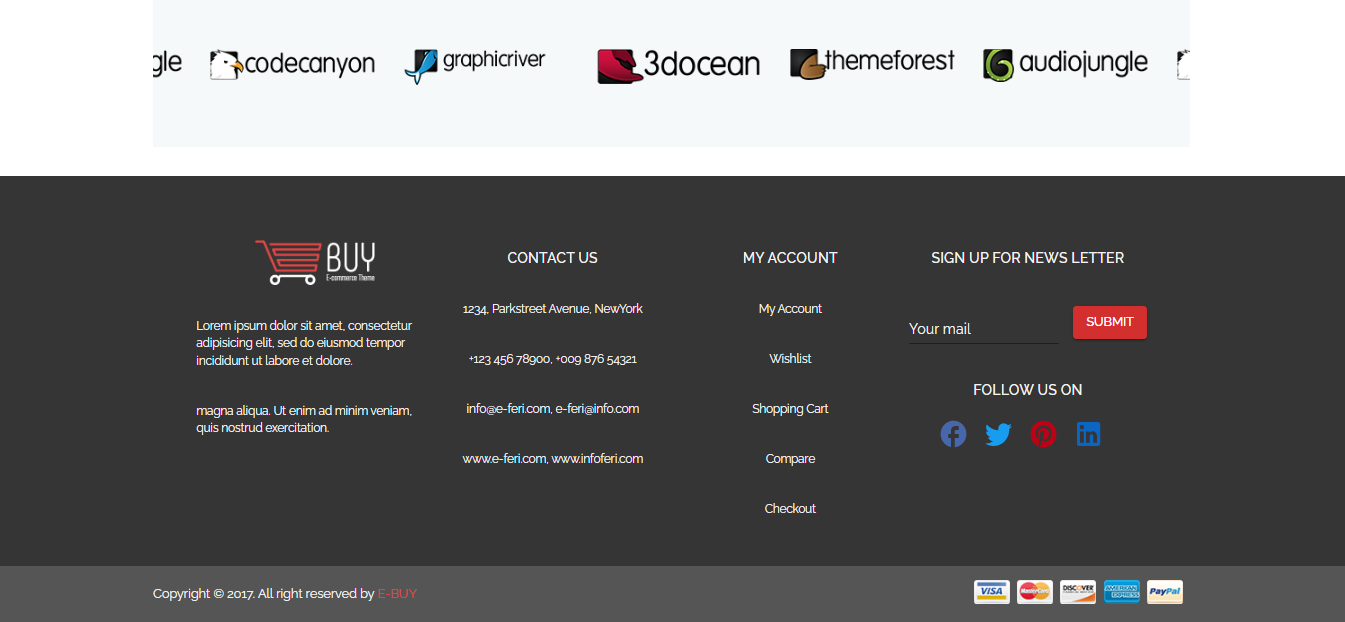Screen dimensions: 1345x622
Task: Click the themeforest logo
Action: click(x=871, y=61)
